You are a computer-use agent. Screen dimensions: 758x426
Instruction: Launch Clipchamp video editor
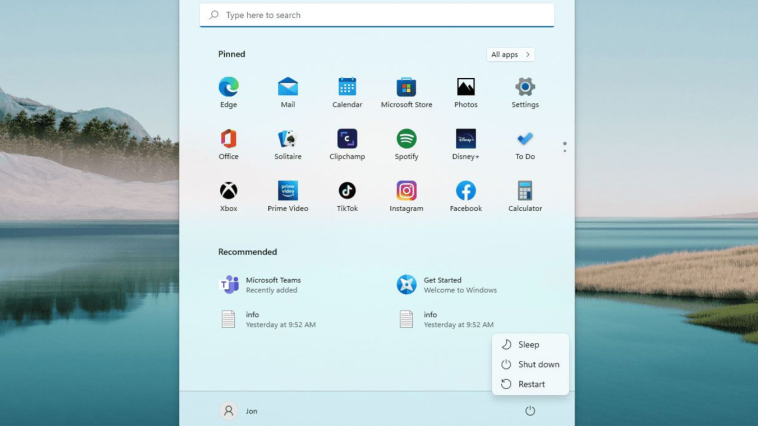(x=347, y=144)
